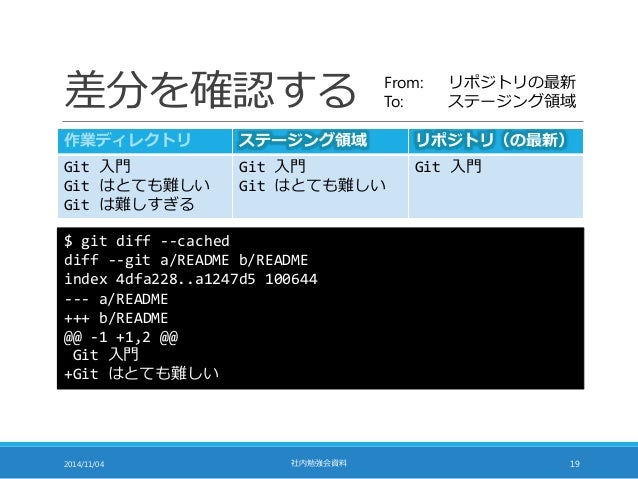The image size is (638, 479).
Task: Click Git はとても難しい in the 作業ディレクトリ column
Action: [x=137, y=186]
